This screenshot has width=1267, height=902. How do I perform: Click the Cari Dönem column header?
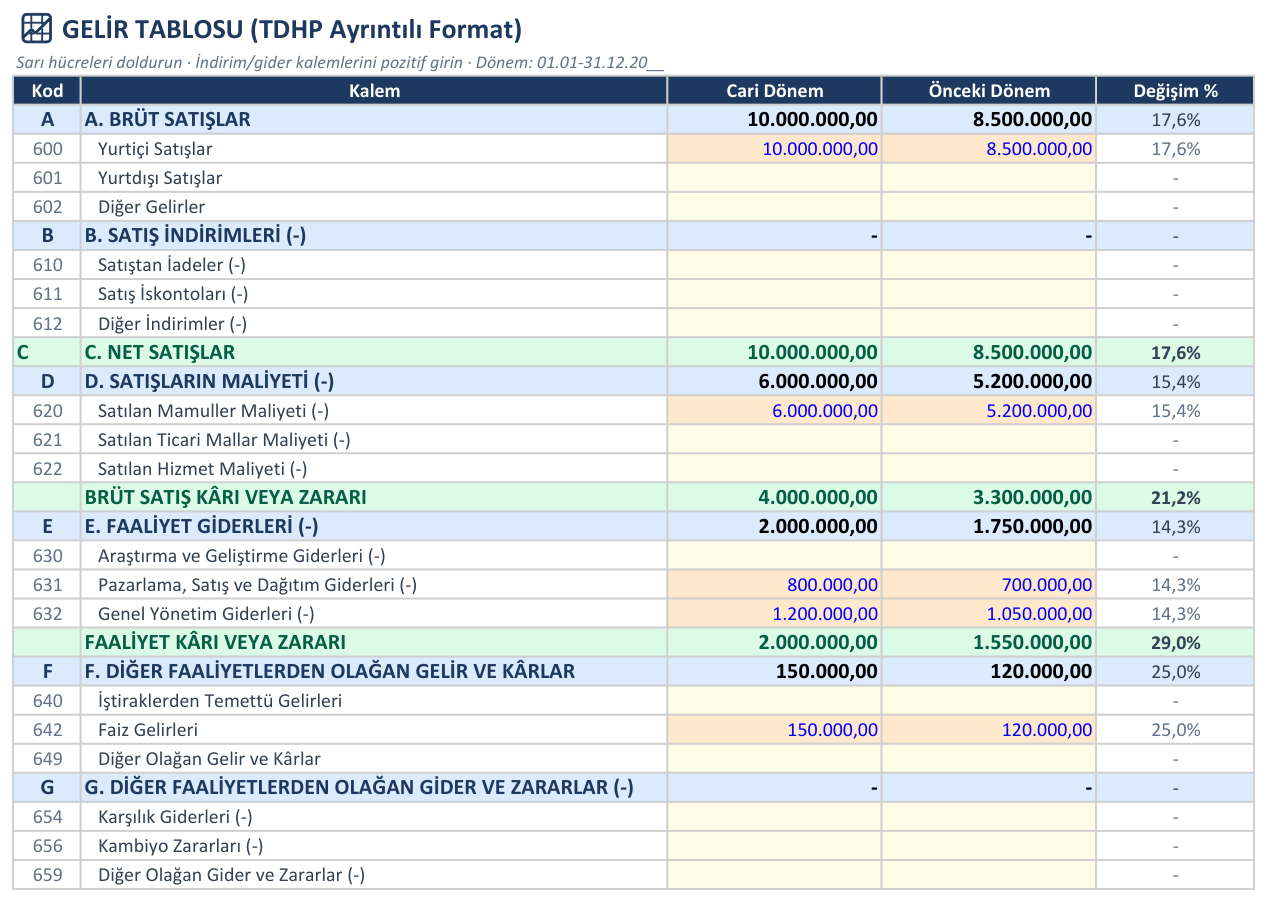point(774,91)
